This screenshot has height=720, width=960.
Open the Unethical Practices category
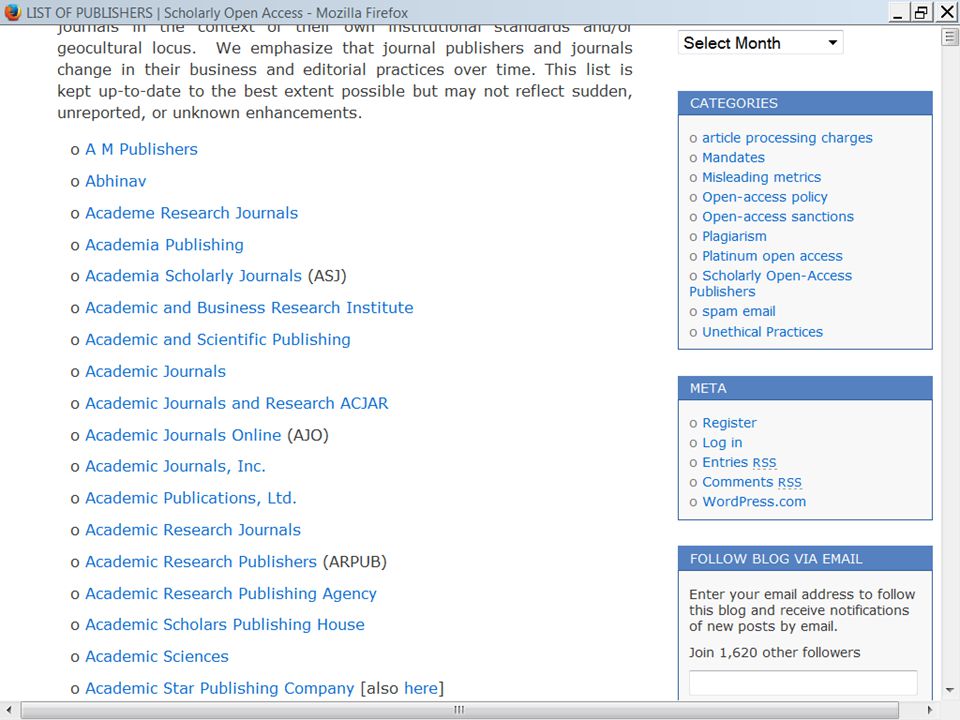coord(762,332)
